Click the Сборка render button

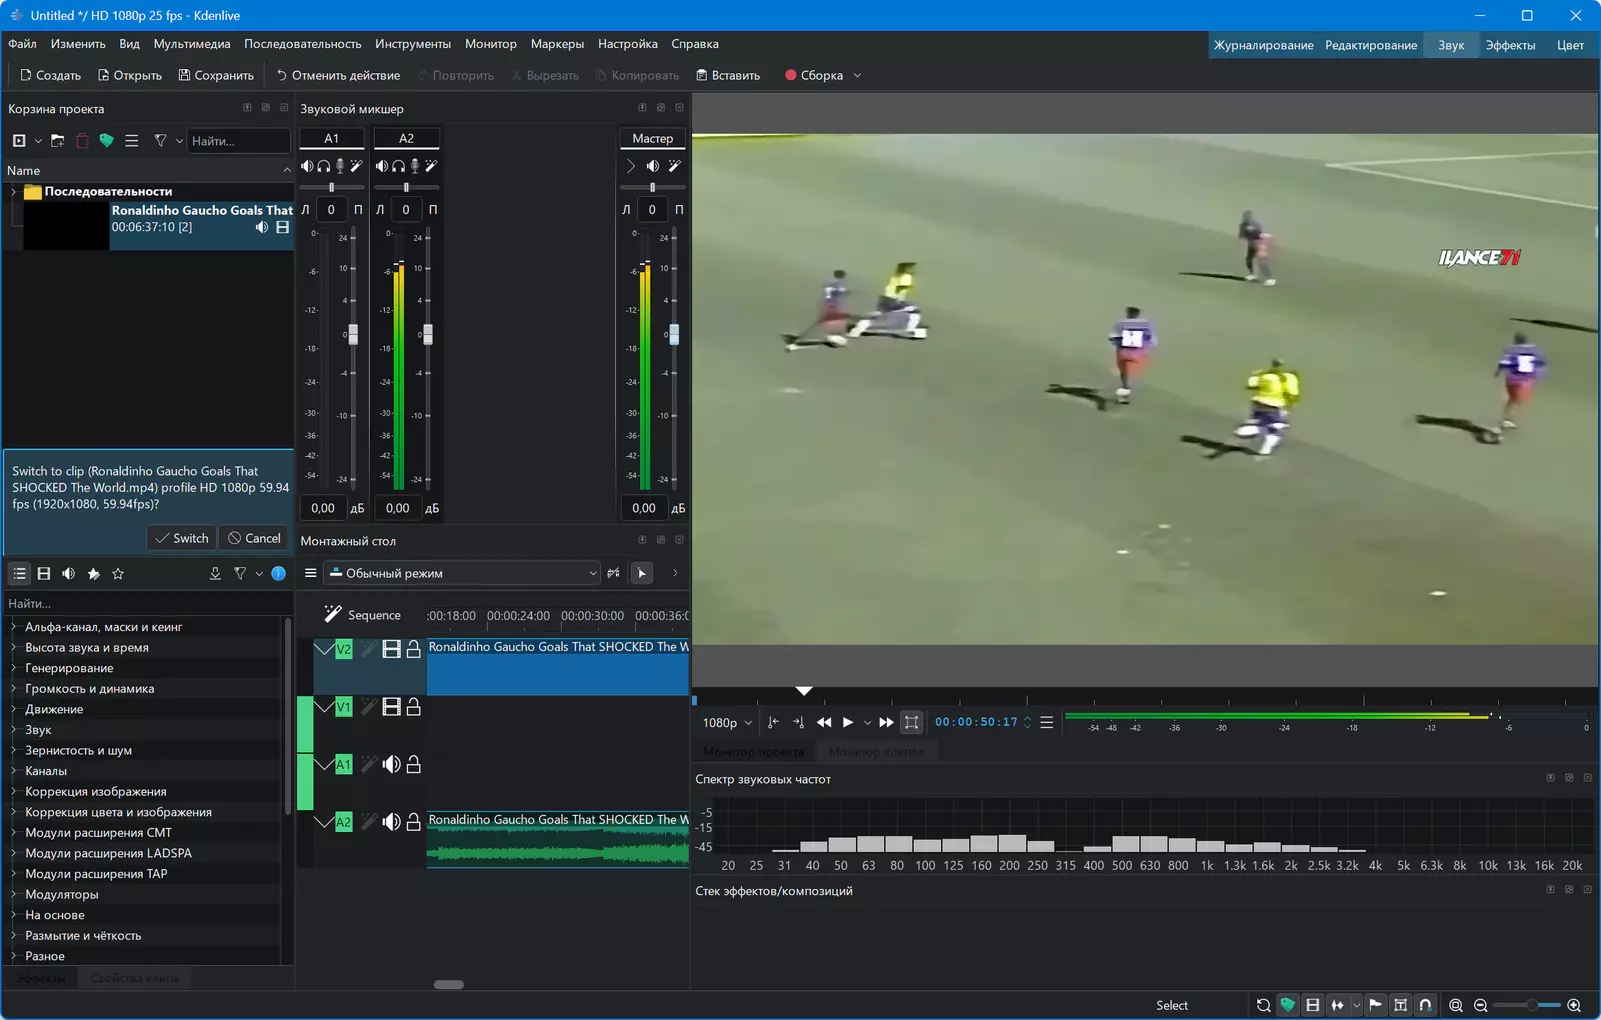point(822,75)
